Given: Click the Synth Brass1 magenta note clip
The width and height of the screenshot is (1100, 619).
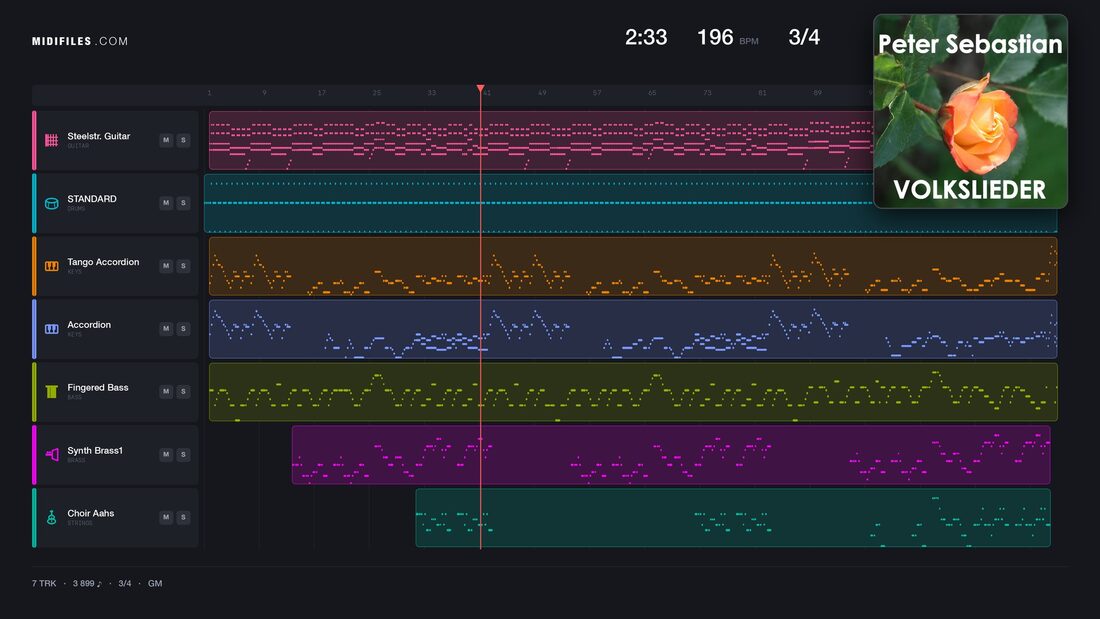Looking at the screenshot, I should point(671,455).
